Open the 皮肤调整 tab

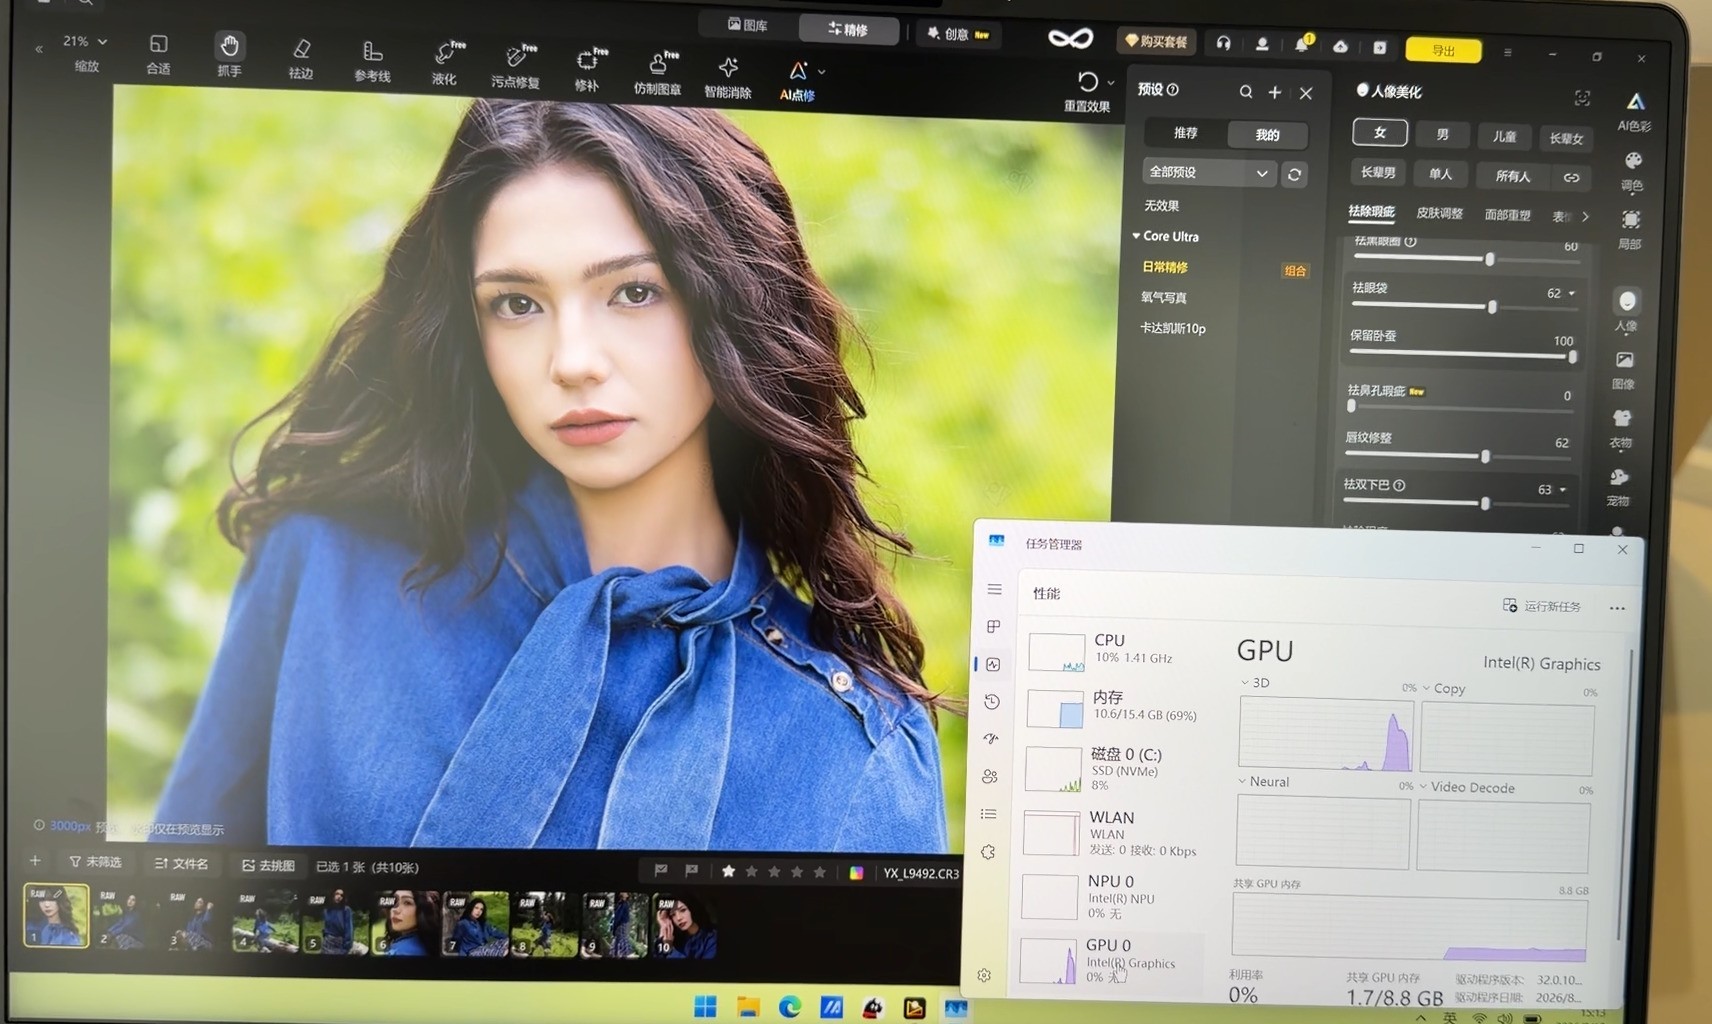(x=1439, y=213)
